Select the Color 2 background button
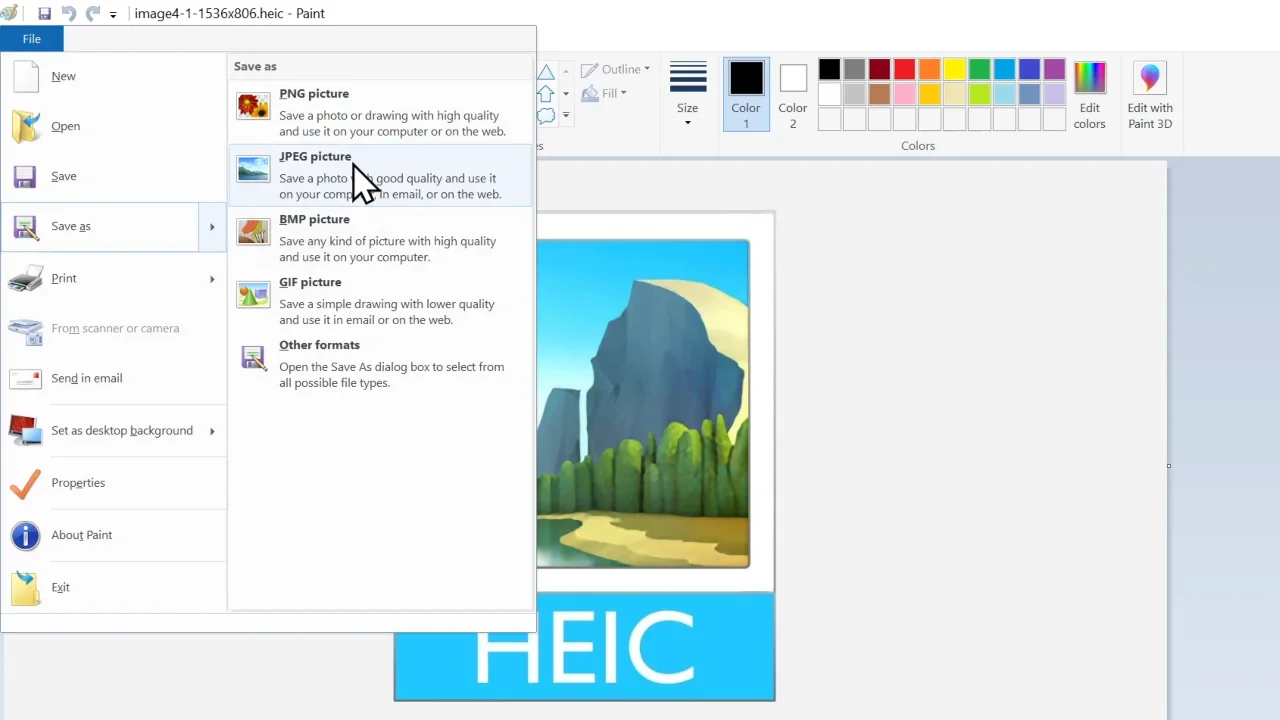Viewport: 1280px width, 720px height. point(793,95)
